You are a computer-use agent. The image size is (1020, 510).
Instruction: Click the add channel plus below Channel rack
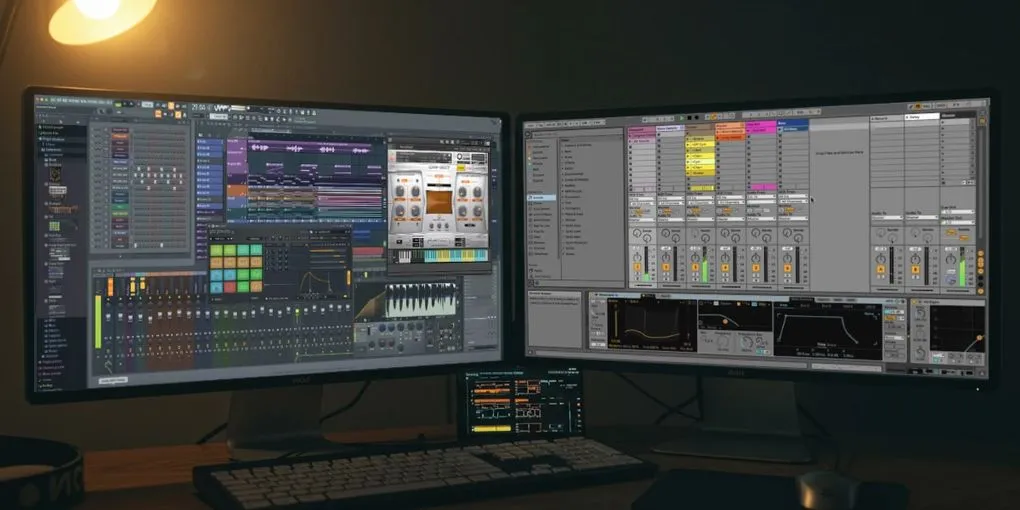pos(120,256)
